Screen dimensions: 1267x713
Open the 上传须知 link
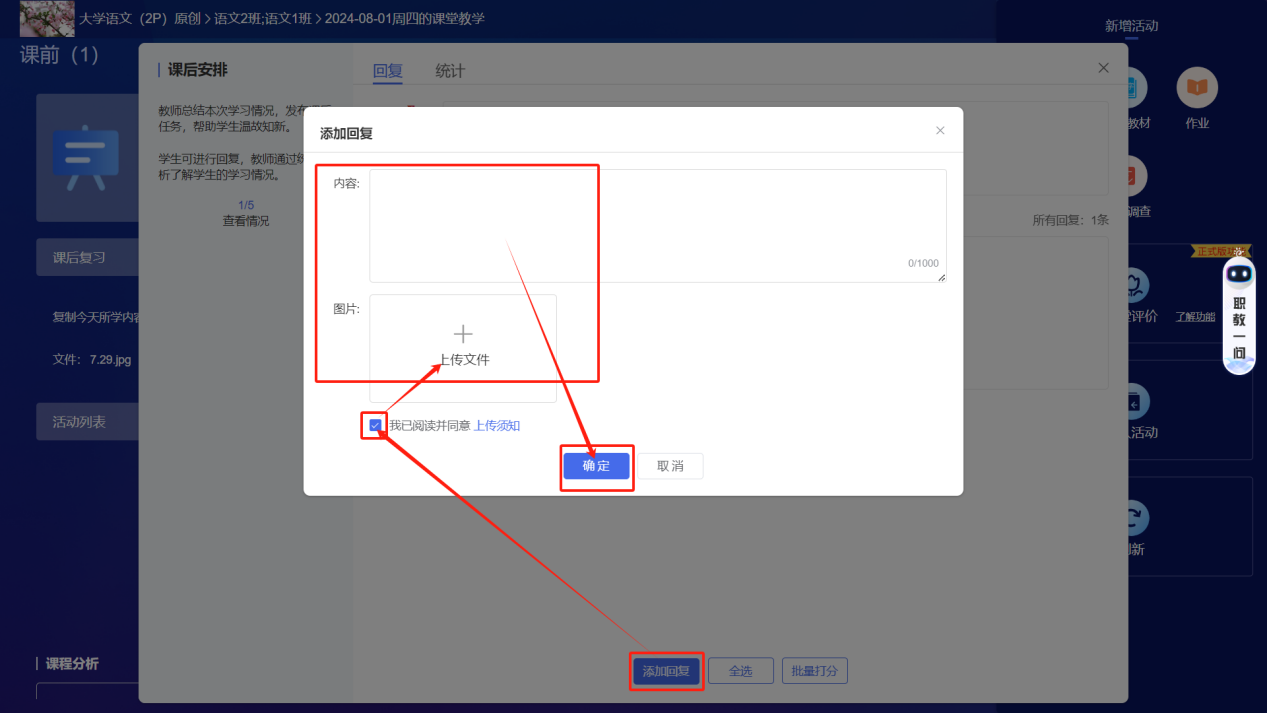[x=496, y=426]
